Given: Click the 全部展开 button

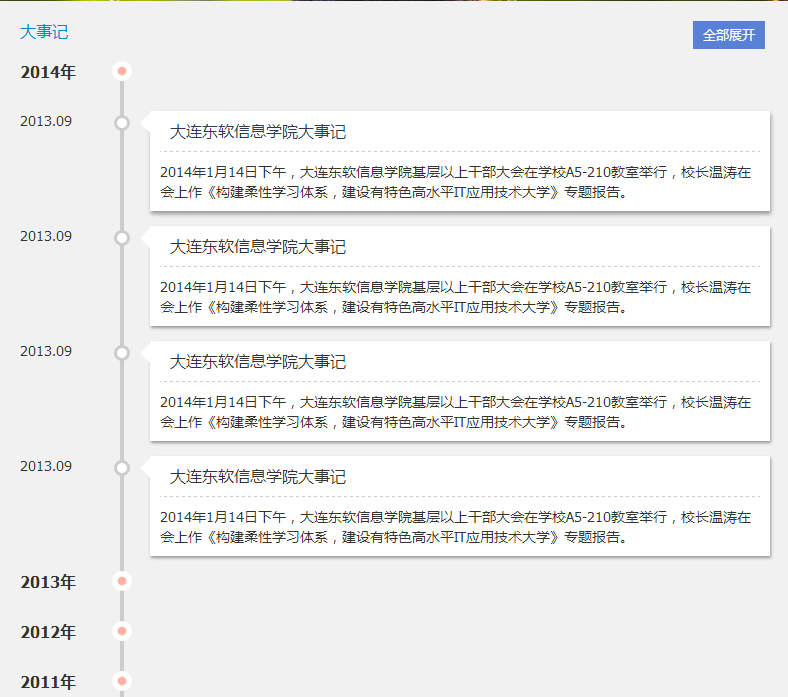Looking at the screenshot, I should coord(728,35).
